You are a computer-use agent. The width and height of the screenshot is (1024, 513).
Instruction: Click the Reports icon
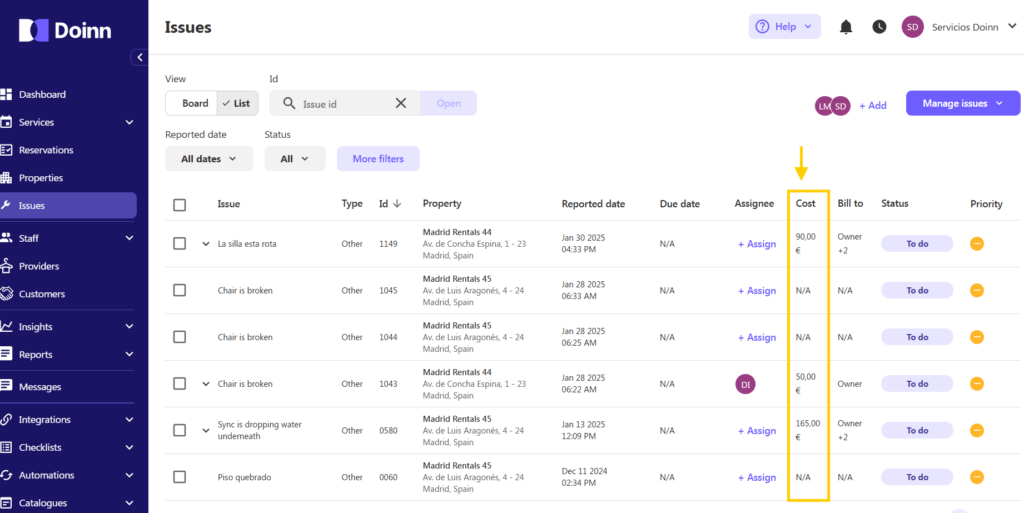(x=6, y=354)
